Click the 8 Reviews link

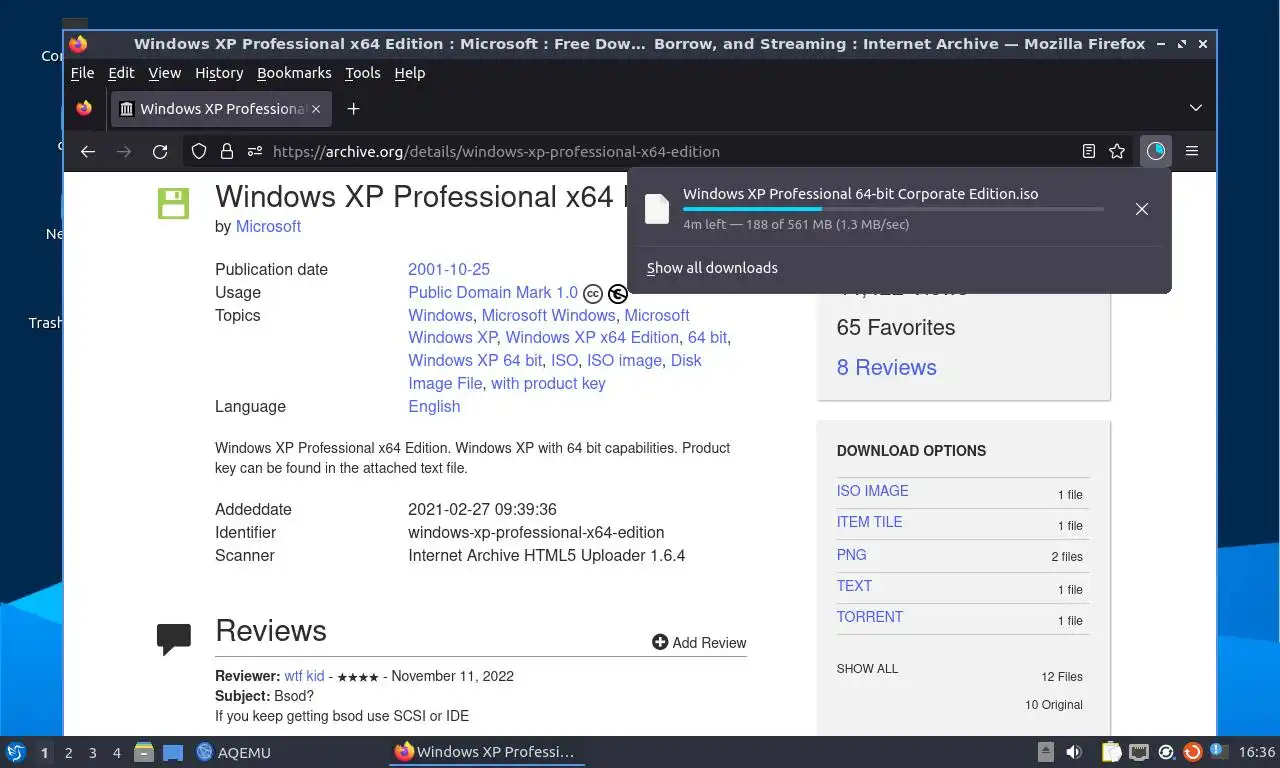tap(887, 368)
